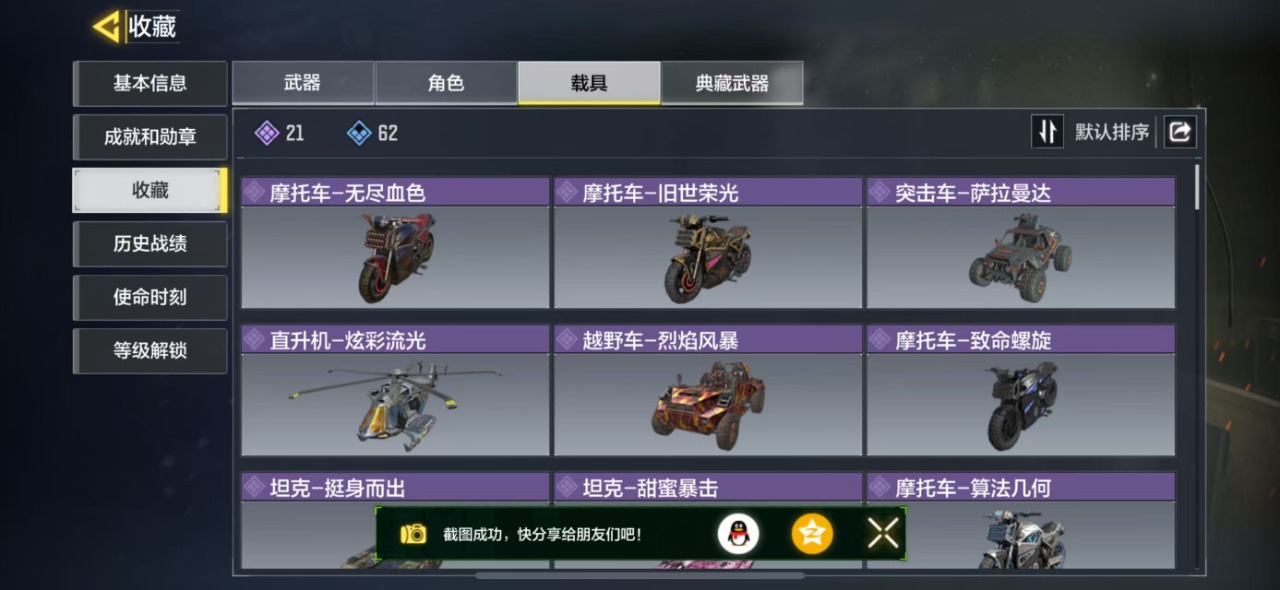This screenshot has width=1280, height=590.
Task: Select the 直升机-炫彩流光 helicopter thumbnail
Action: click(395, 404)
